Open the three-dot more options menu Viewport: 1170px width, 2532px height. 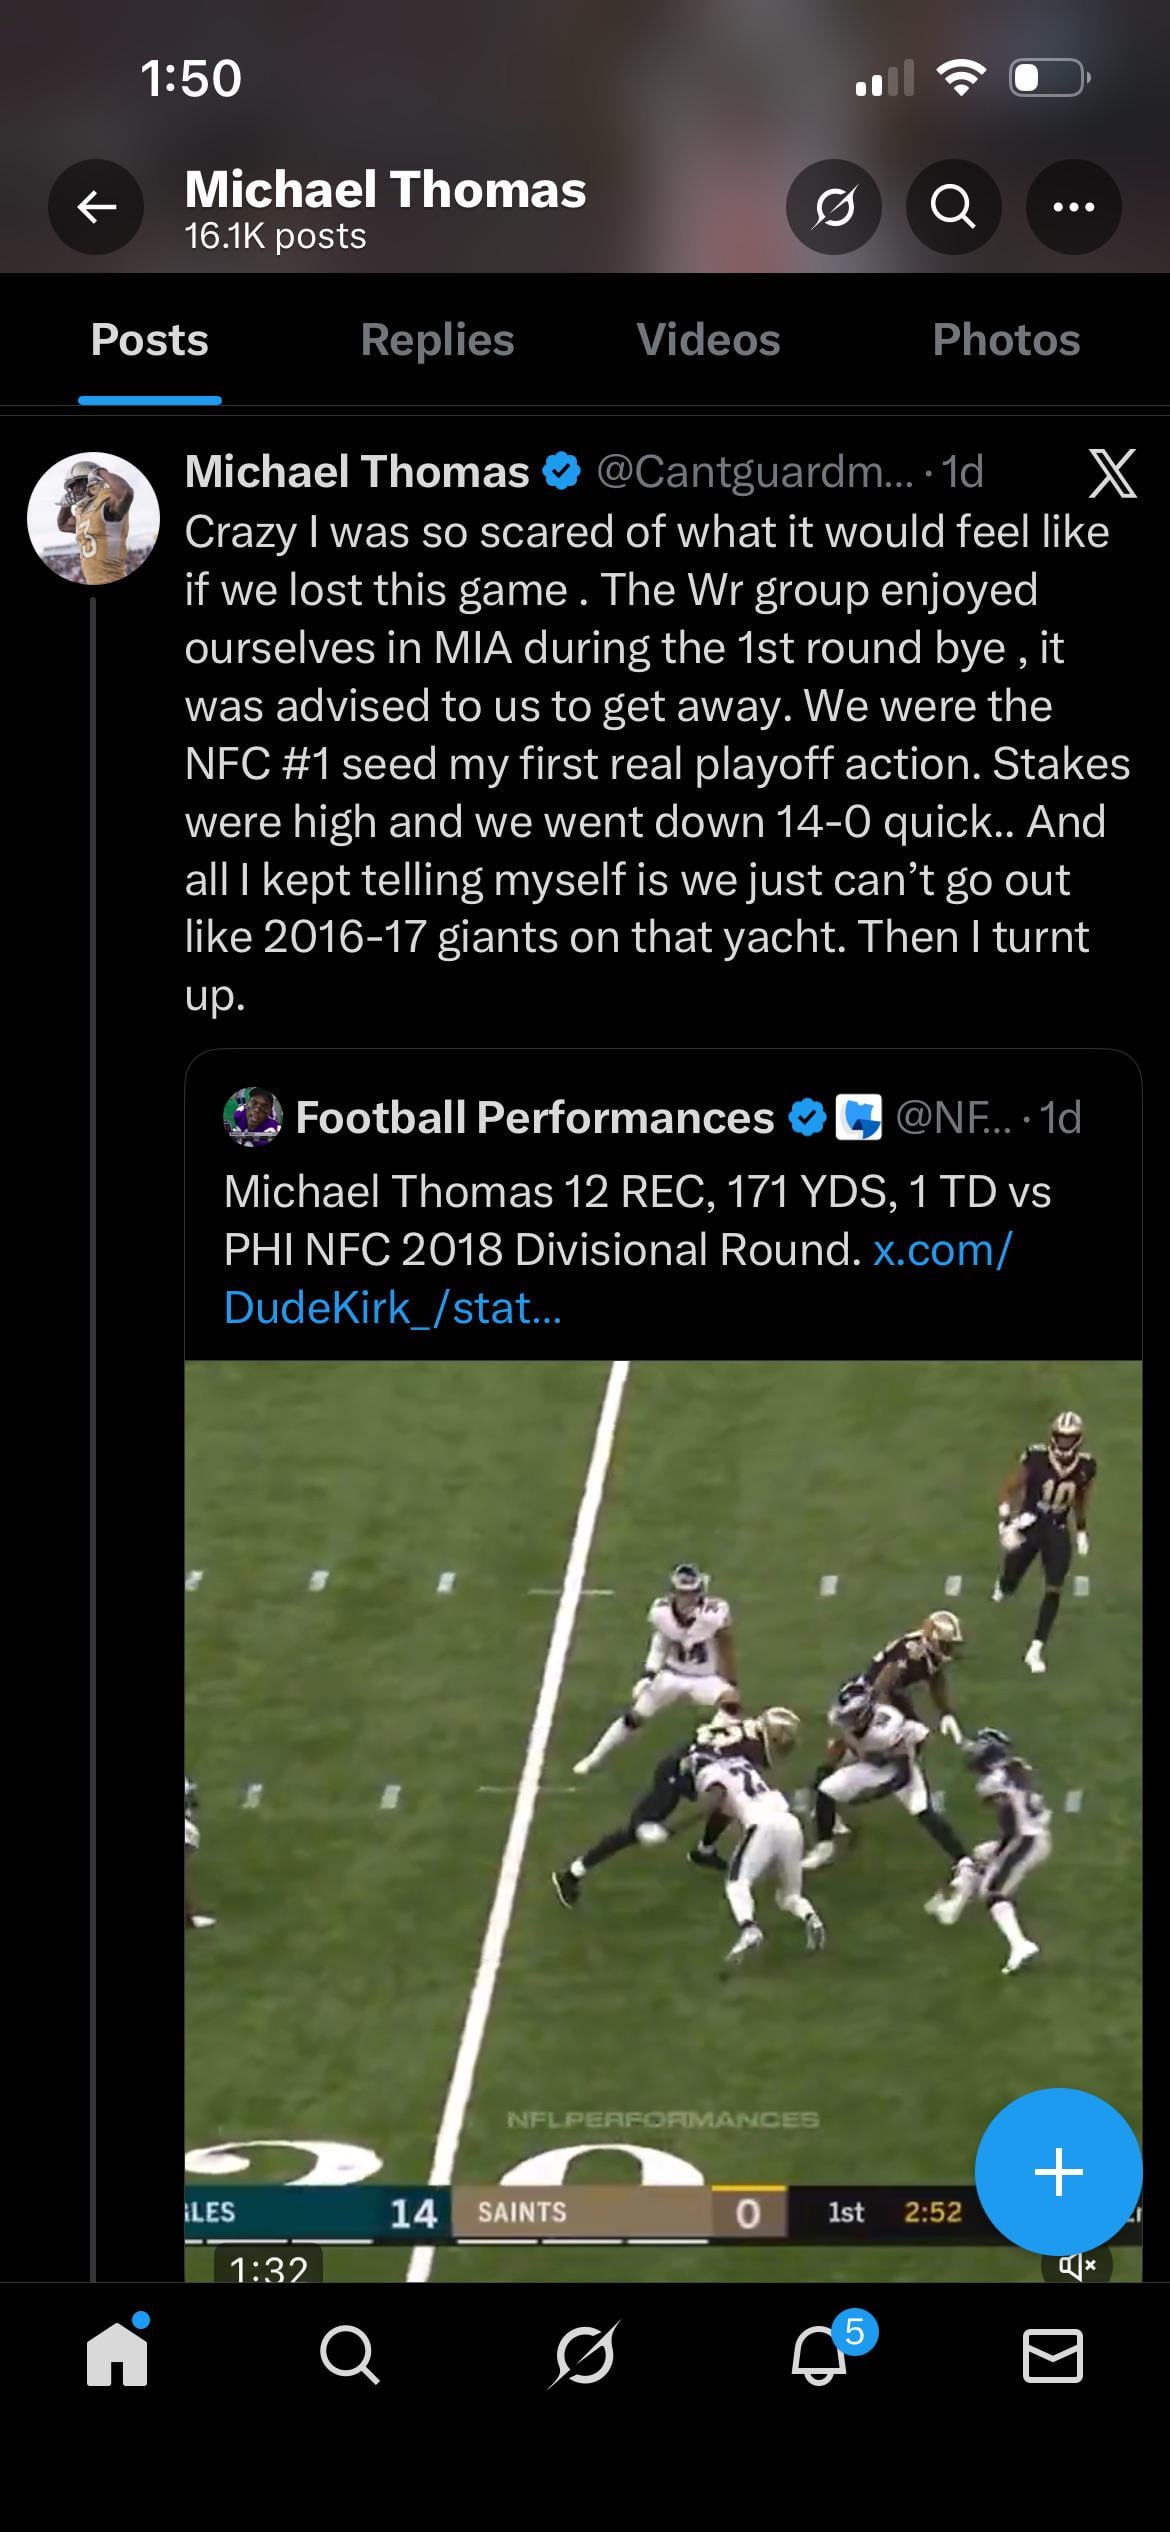click(1073, 207)
